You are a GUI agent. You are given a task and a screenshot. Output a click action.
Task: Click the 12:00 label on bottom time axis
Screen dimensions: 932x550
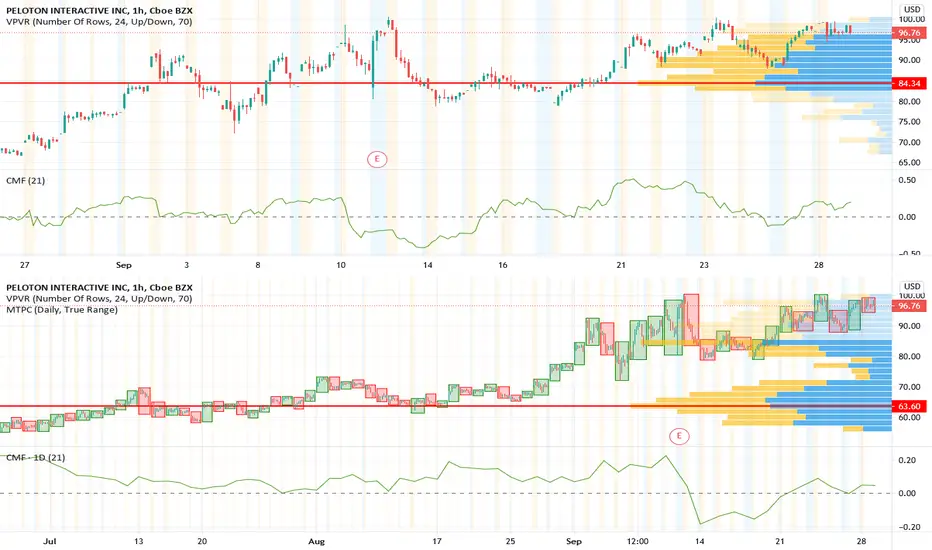pos(637,541)
